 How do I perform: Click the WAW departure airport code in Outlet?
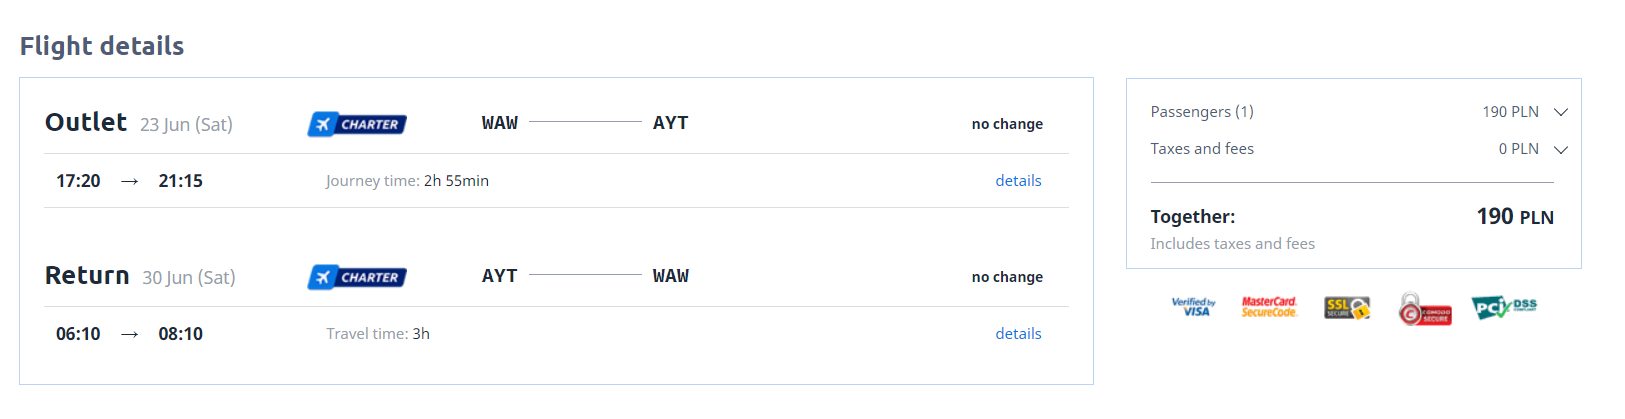pos(500,123)
